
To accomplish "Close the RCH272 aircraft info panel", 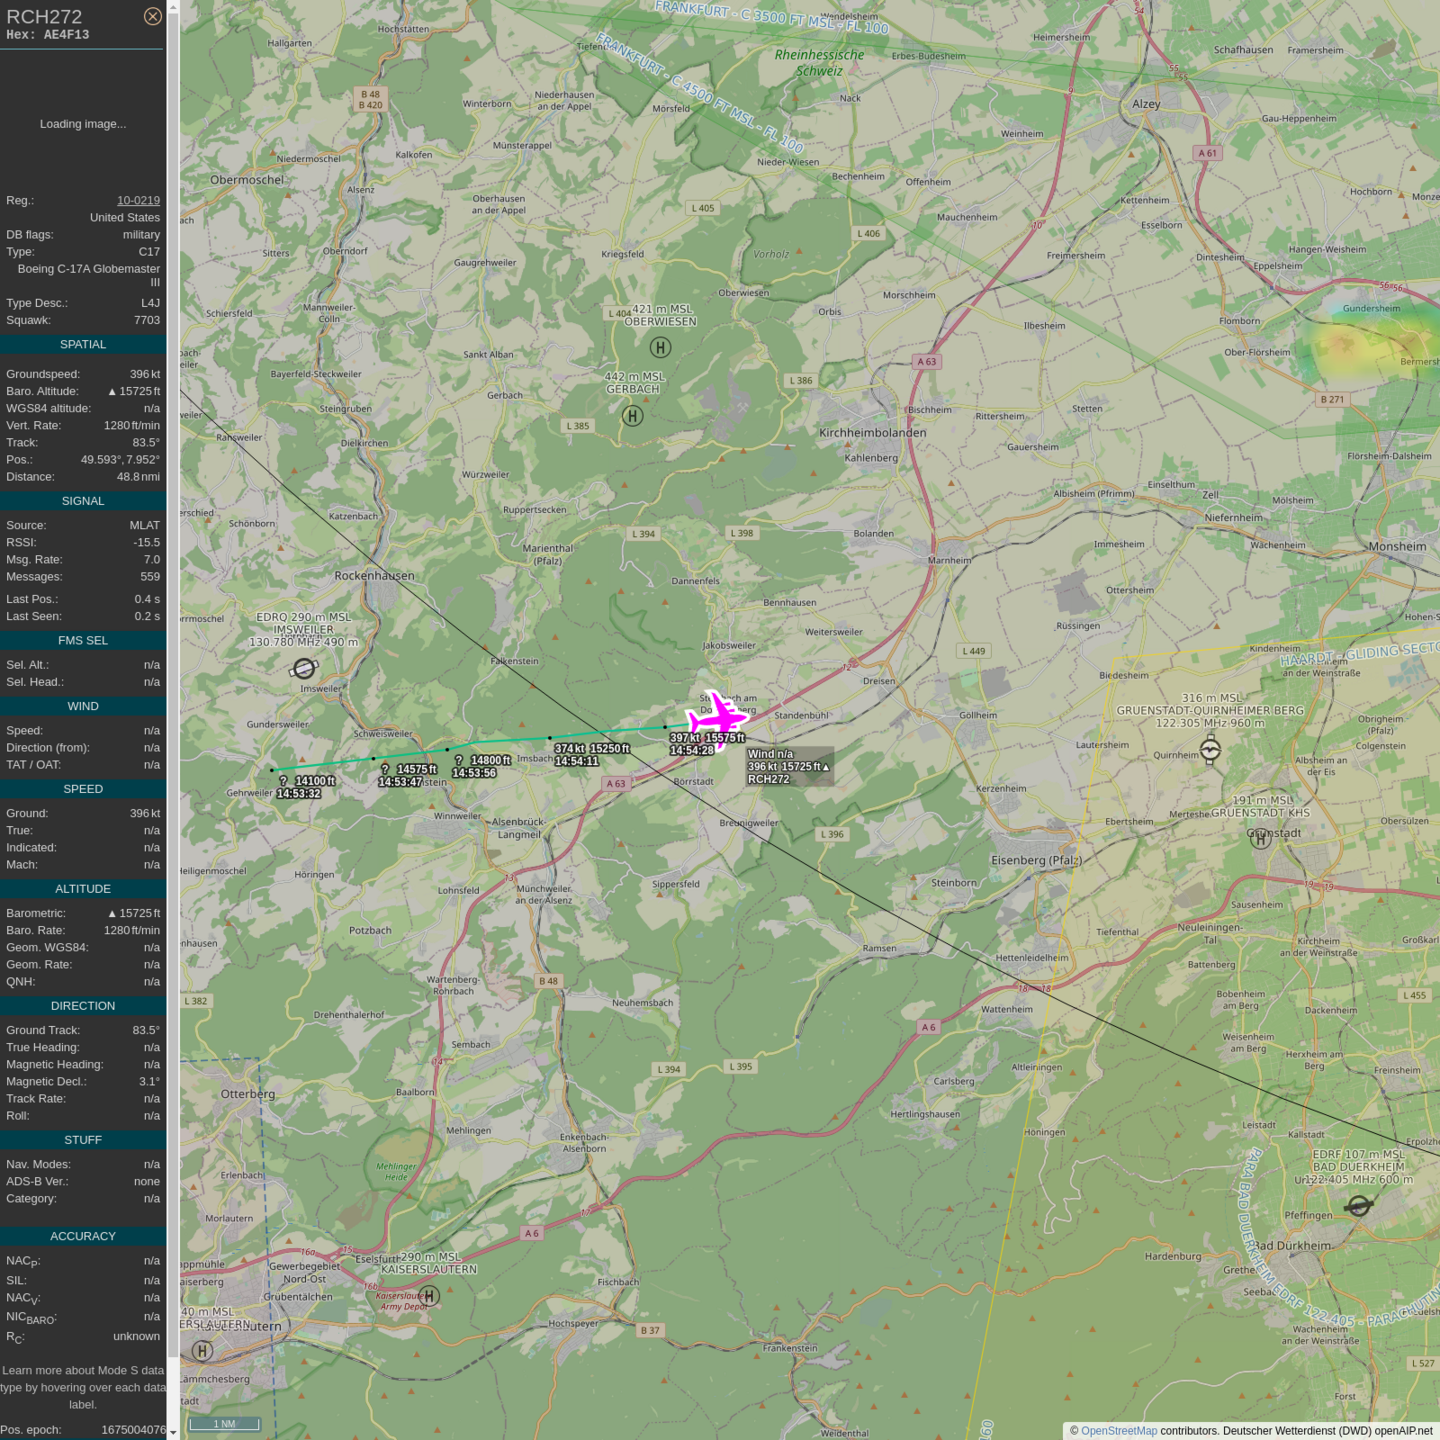I will point(152,16).
